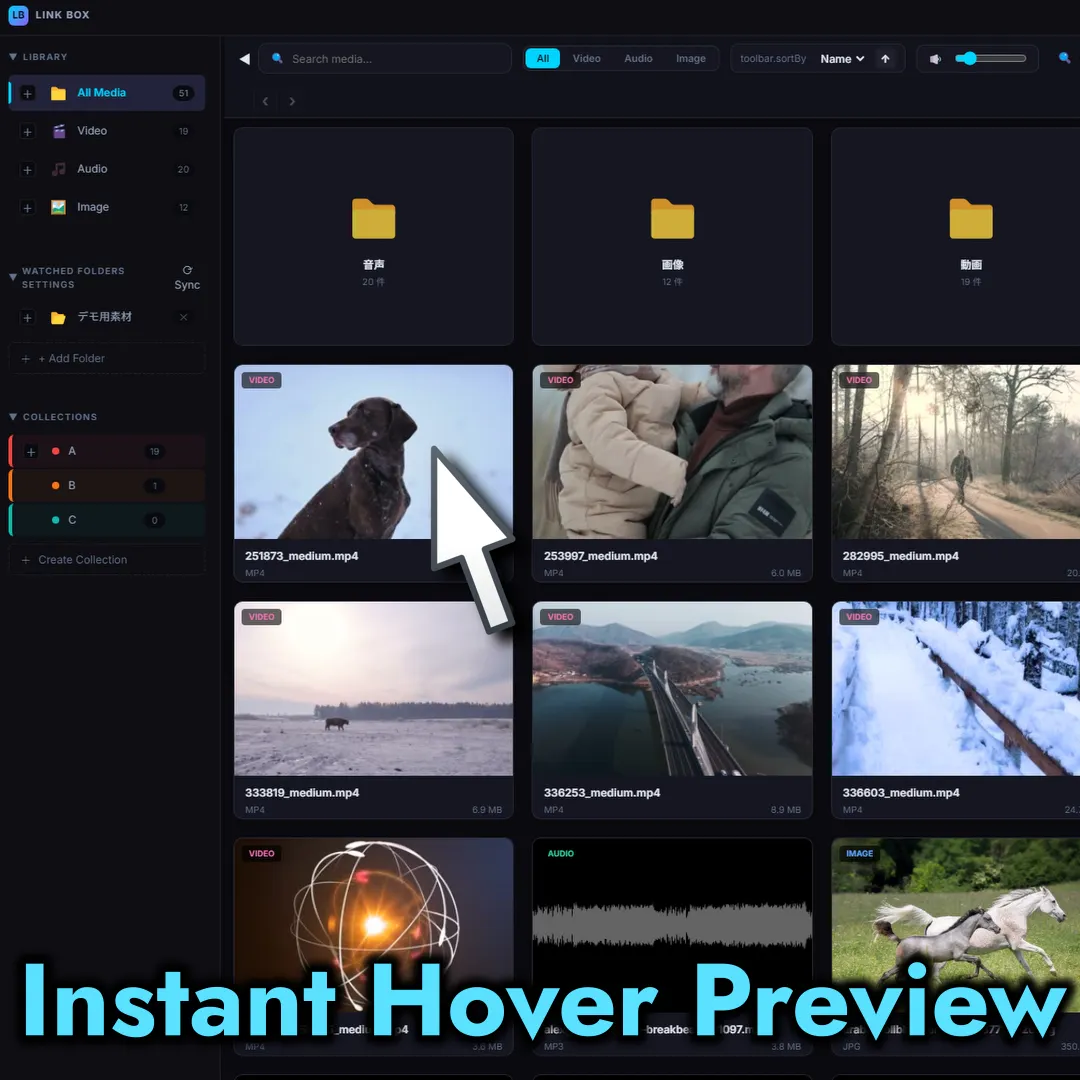Select the Audio filter tab
Image resolution: width=1080 pixels, height=1080 pixels.
coord(638,59)
